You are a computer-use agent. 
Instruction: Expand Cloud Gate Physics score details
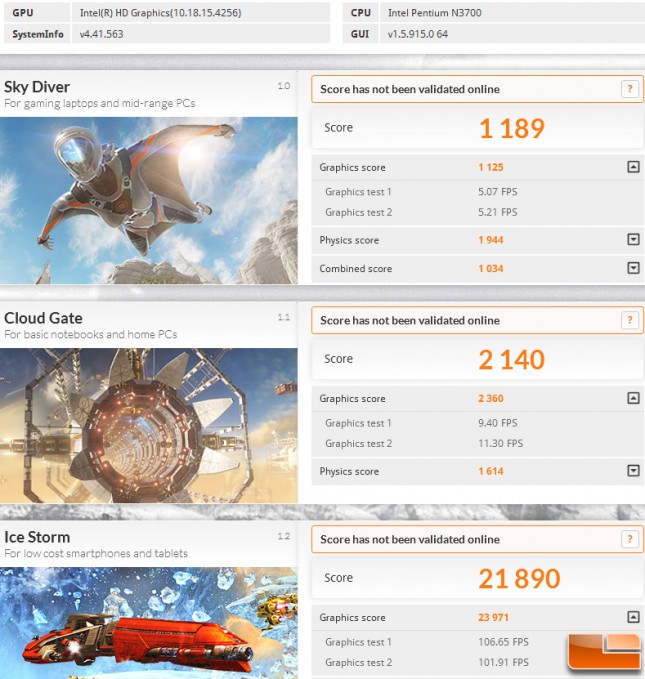tap(633, 470)
